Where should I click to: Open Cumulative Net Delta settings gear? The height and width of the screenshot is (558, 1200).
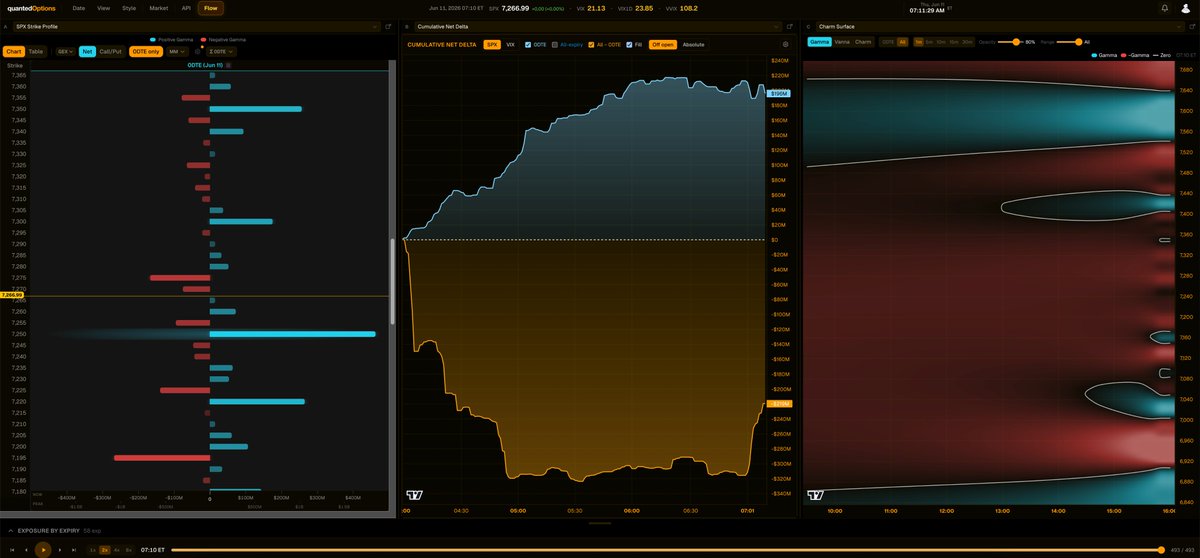click(785, 45)
